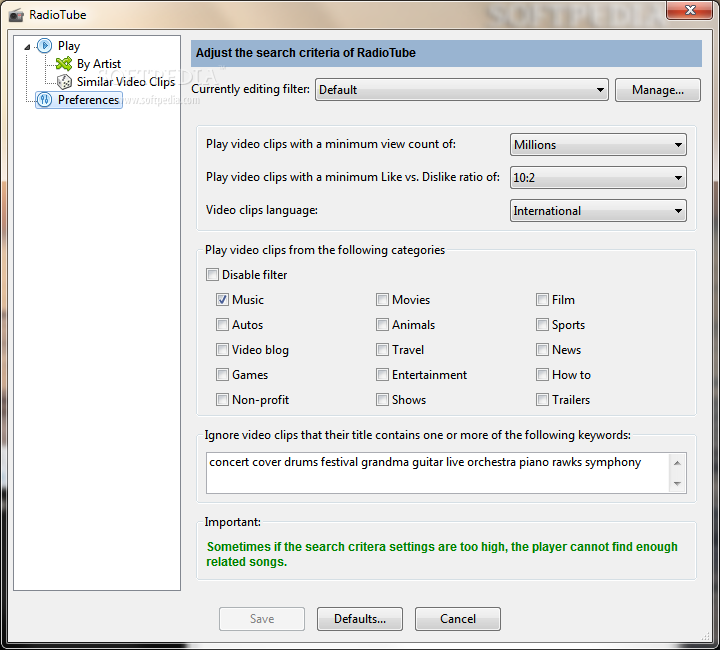Check the News category
This screenshot has width=720, height=650.
click(542, 350)
